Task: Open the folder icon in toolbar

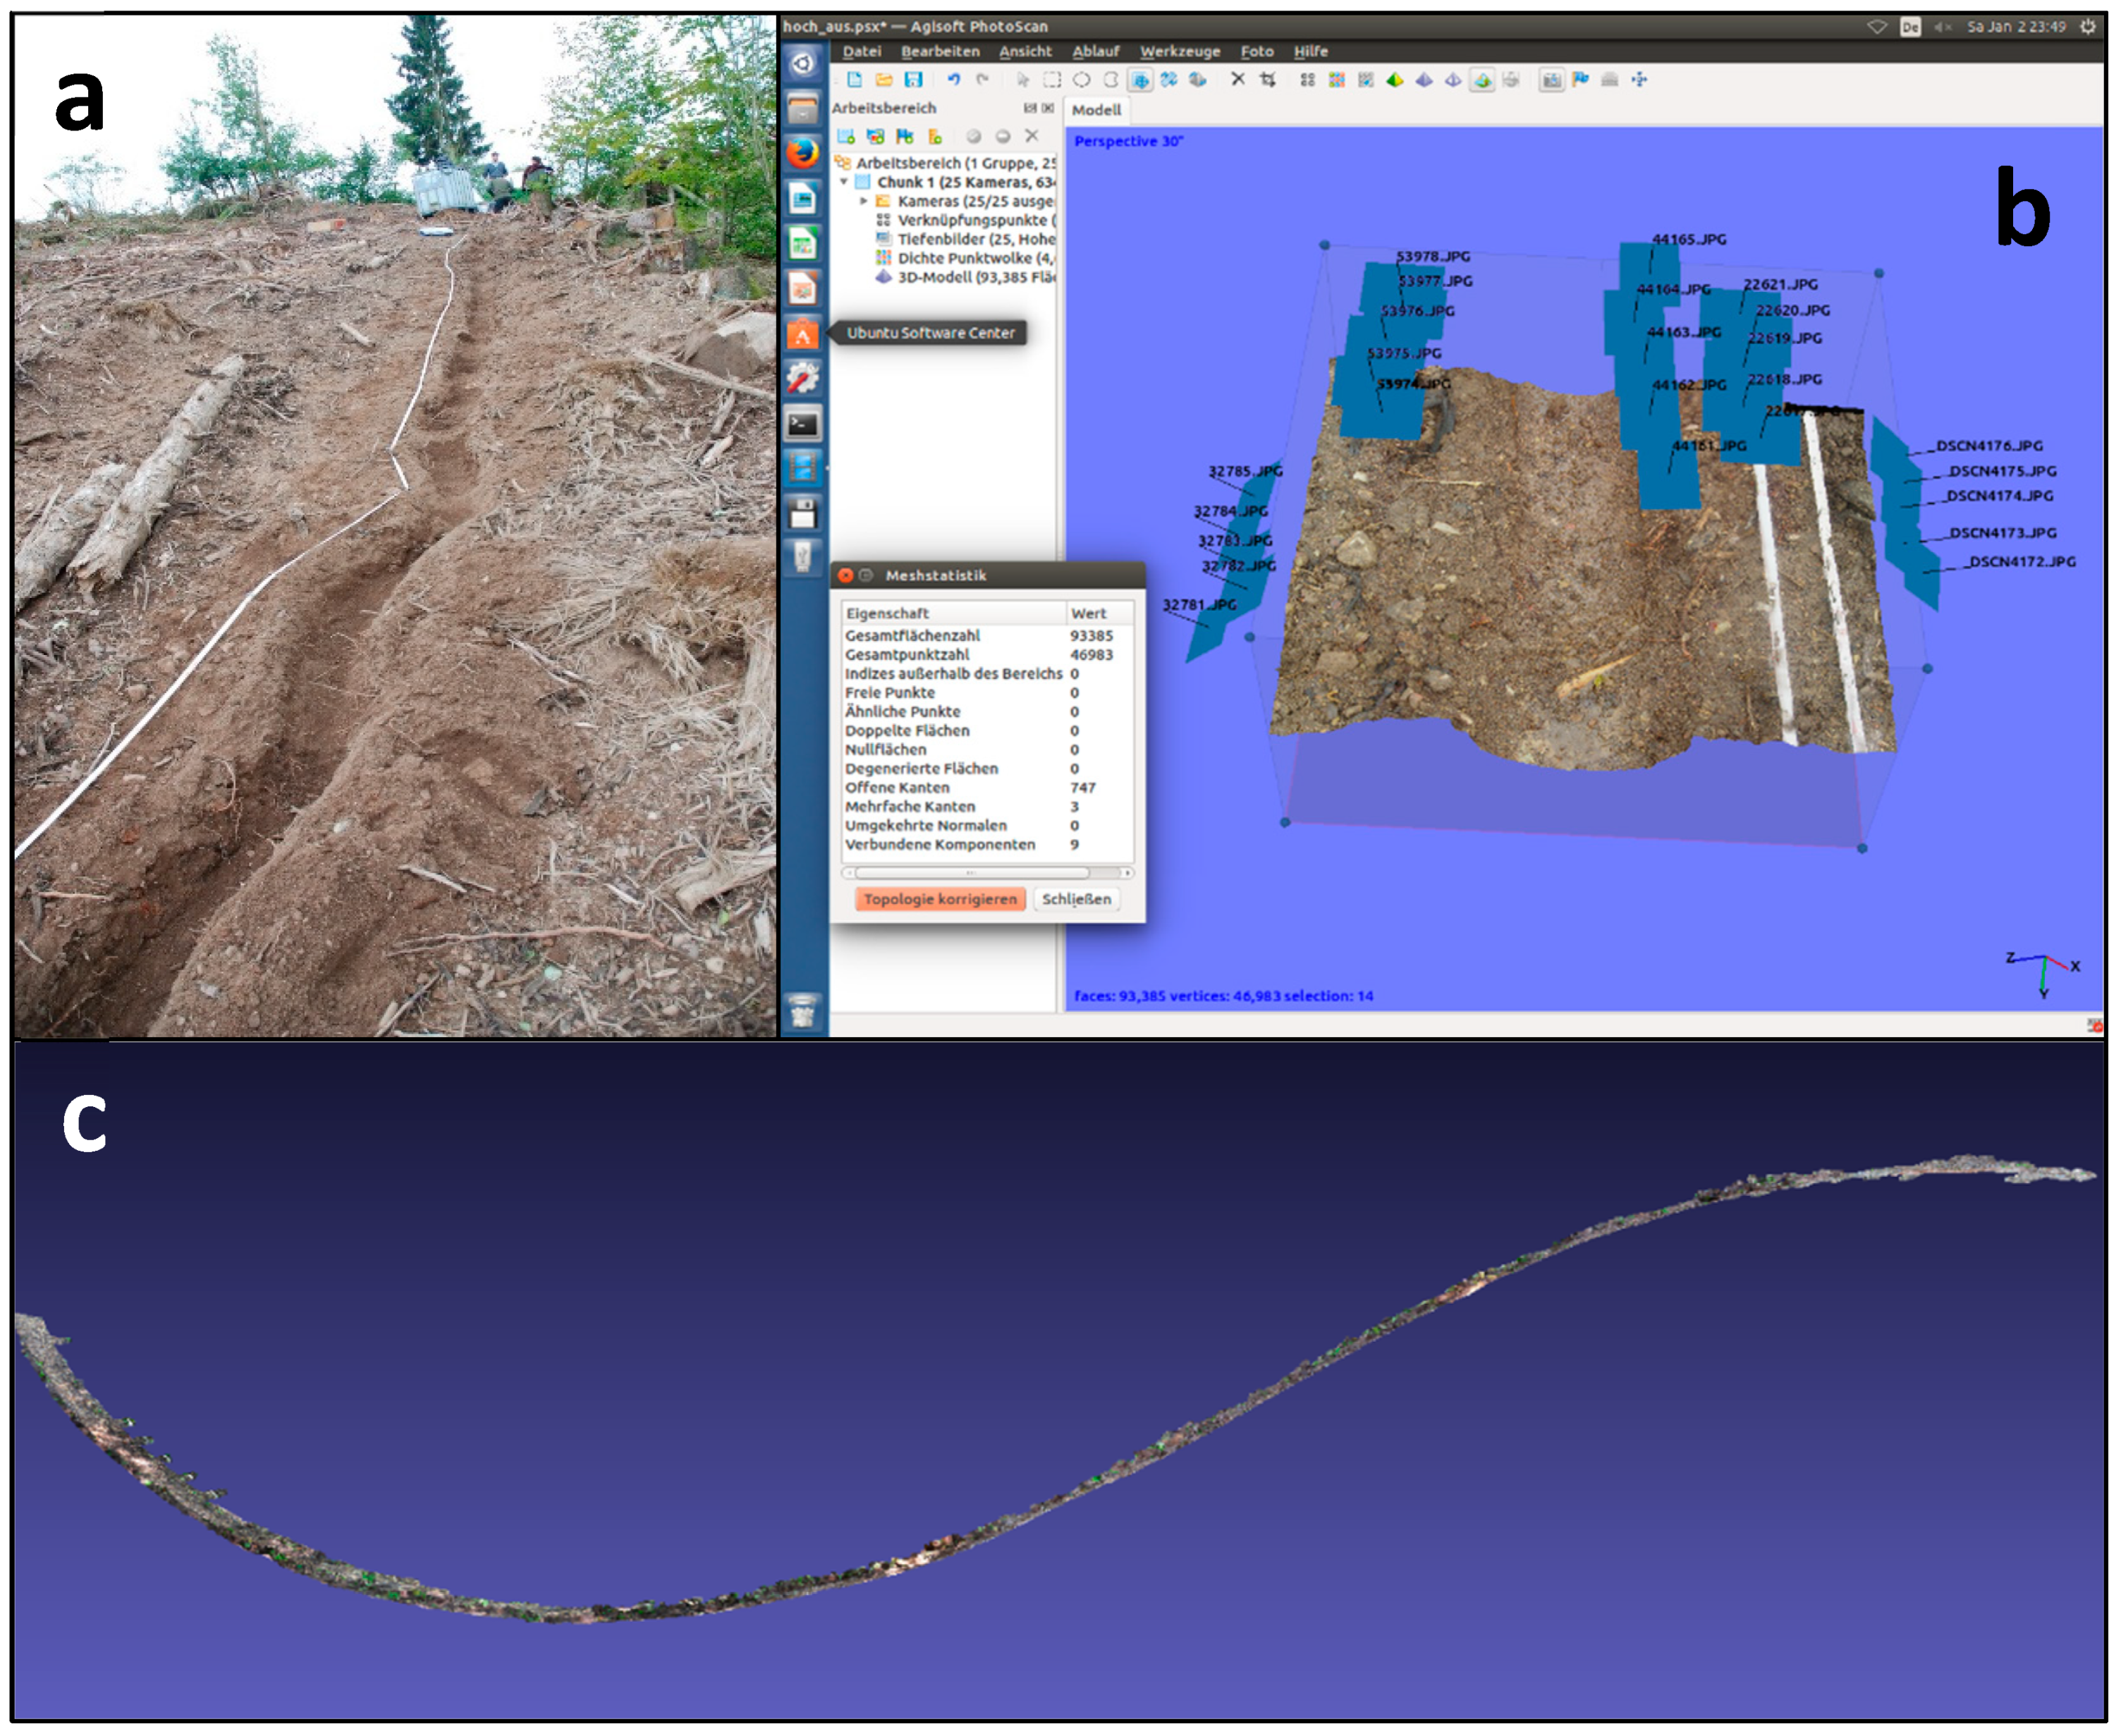Action: click(x=883, y=80)
